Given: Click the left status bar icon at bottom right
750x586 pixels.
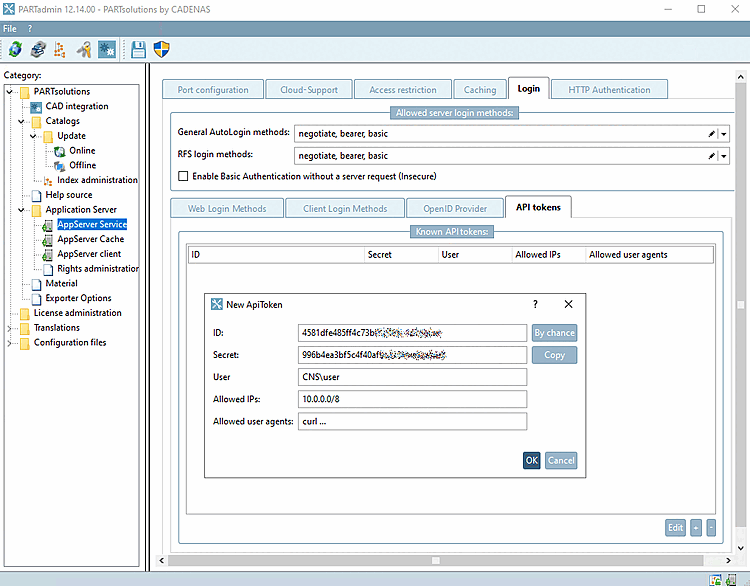Looking at the screenshot, I should pyautogui.click(x=716, y=580).
